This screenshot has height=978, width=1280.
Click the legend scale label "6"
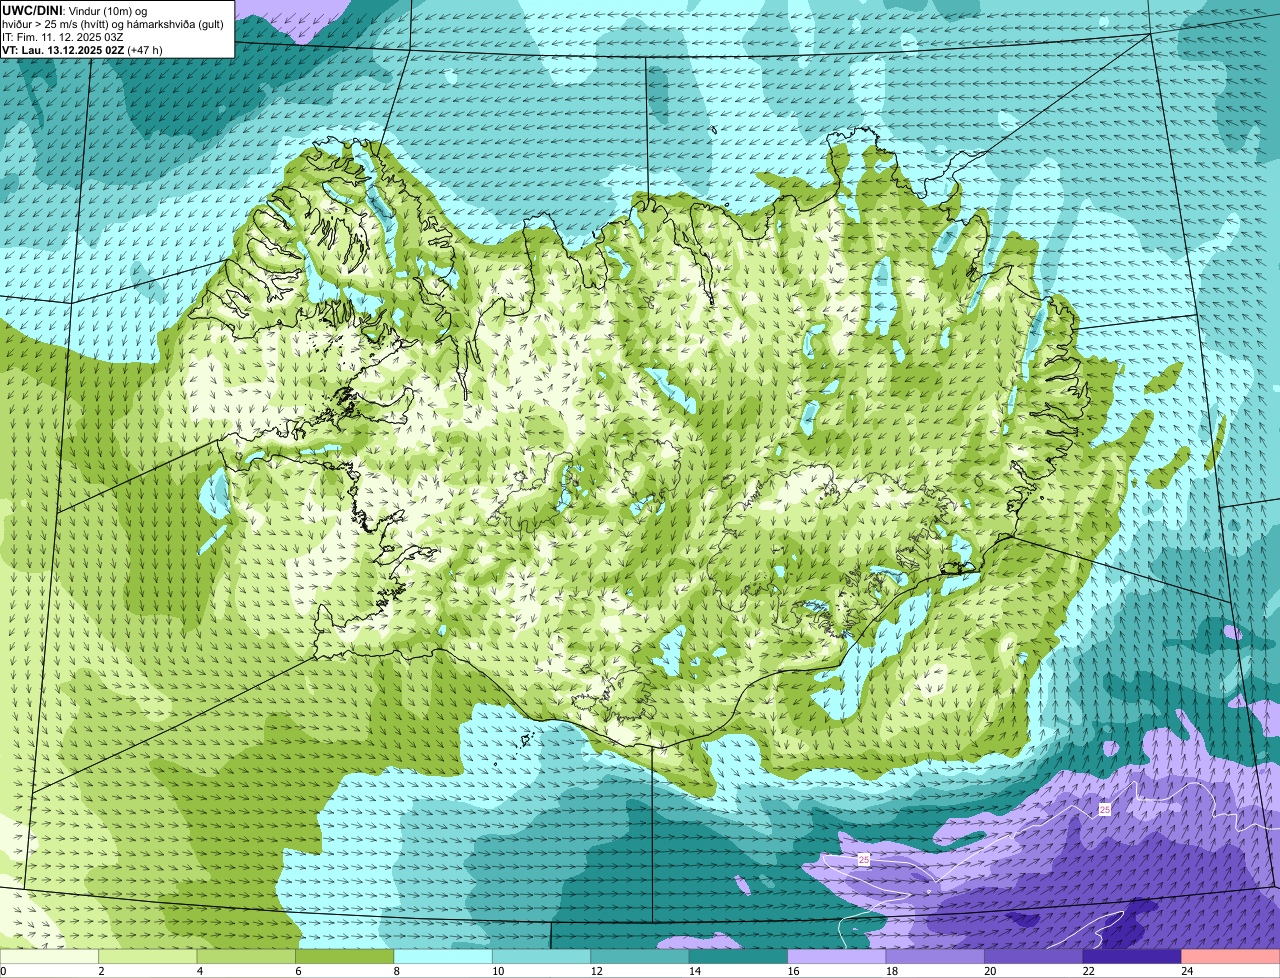pos(298,970)
